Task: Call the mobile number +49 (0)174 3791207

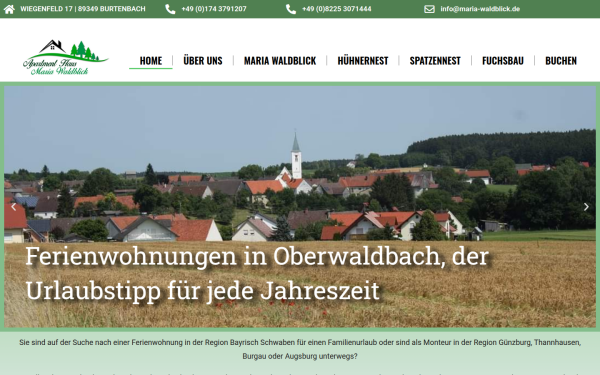Action: (214, 9)
